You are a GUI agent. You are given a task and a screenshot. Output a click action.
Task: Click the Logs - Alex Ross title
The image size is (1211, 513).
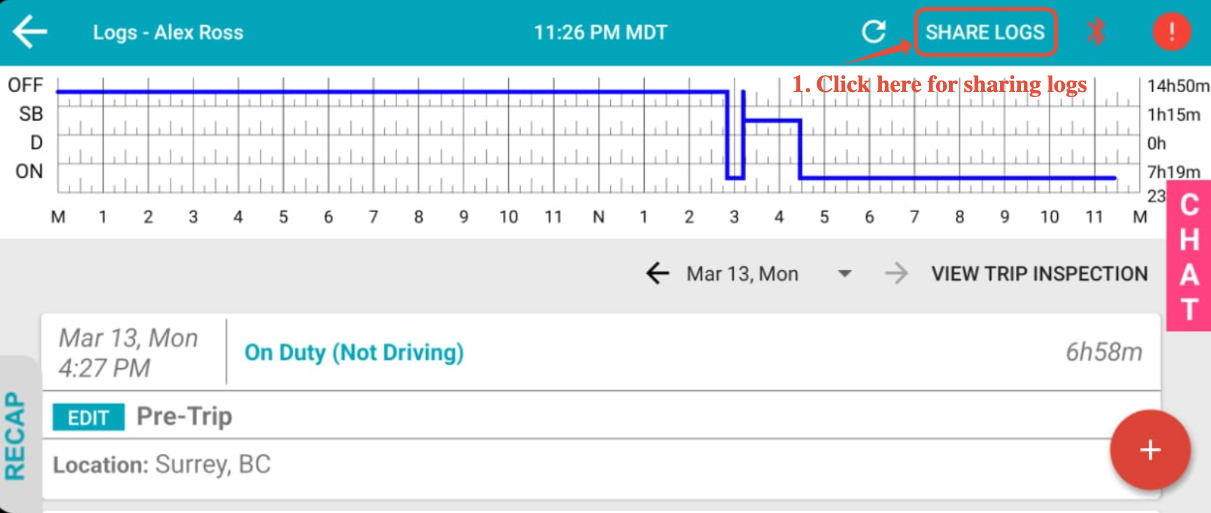pyautogui.click(x=168, y=32)
